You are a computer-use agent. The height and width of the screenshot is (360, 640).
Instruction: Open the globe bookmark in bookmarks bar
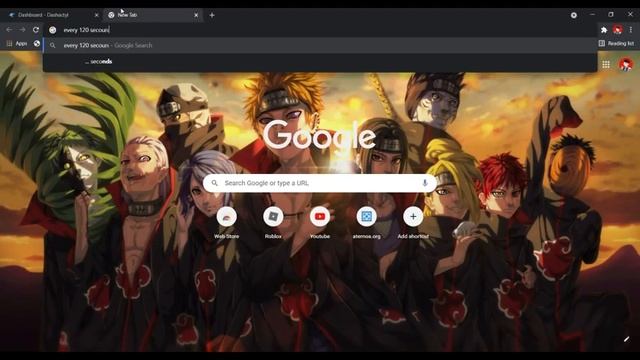pyautogui.click(x=37, y=43)
